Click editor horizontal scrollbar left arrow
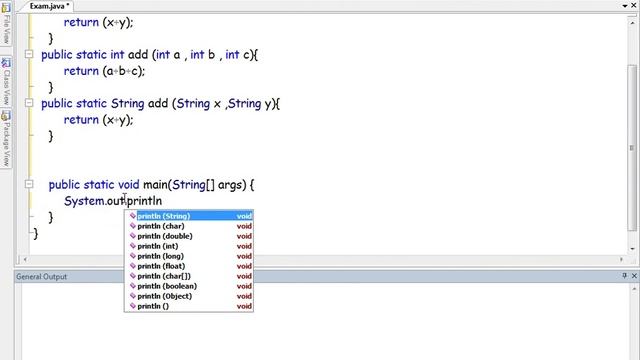The width and height of the screenshot is (640, 360). [x=25, y=259]
